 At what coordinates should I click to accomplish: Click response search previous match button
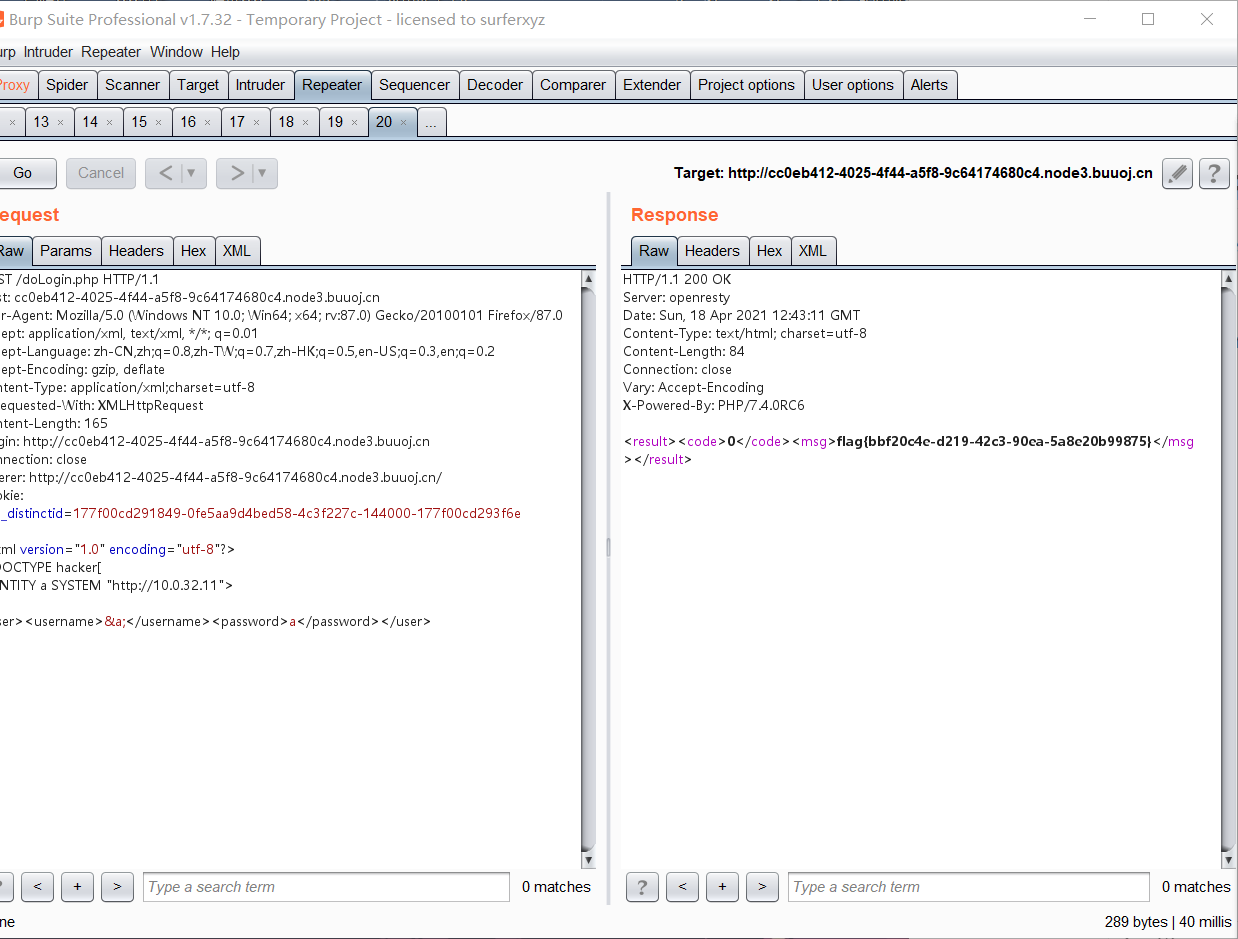click(x=682, y=887)
